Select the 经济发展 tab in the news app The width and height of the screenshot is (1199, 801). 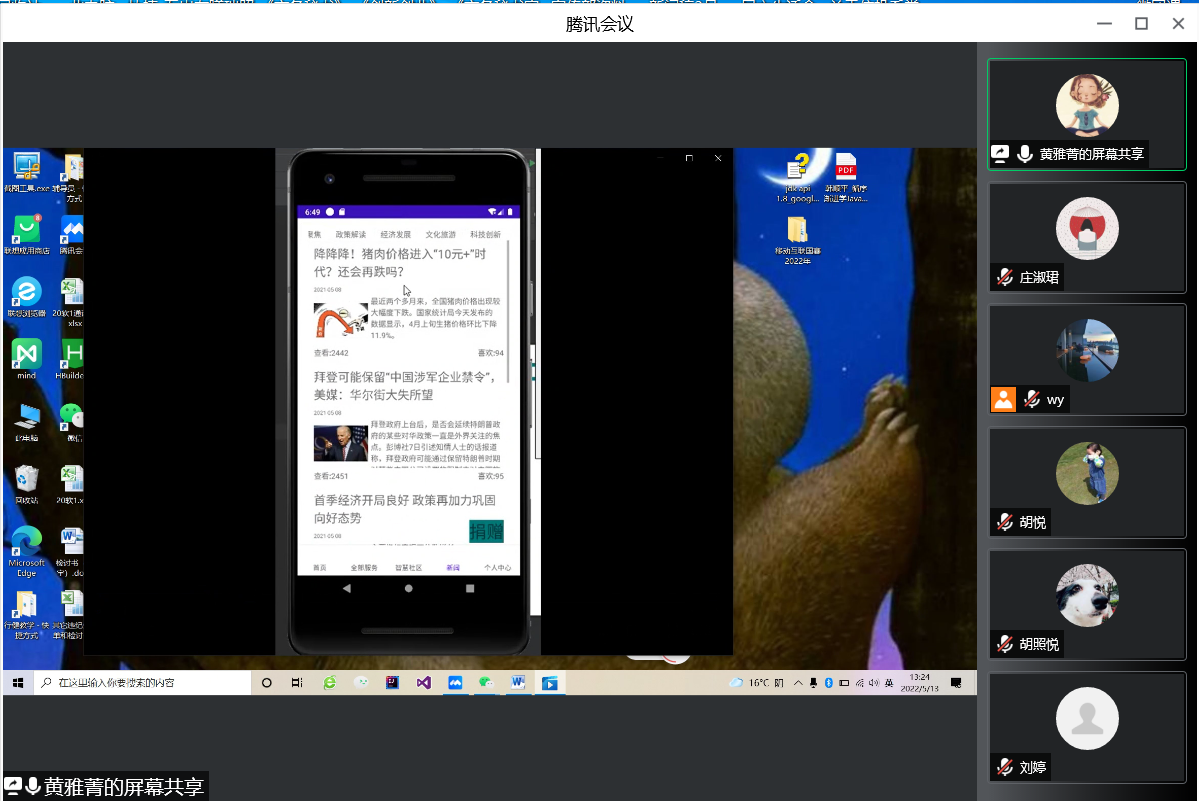point(395,235)
